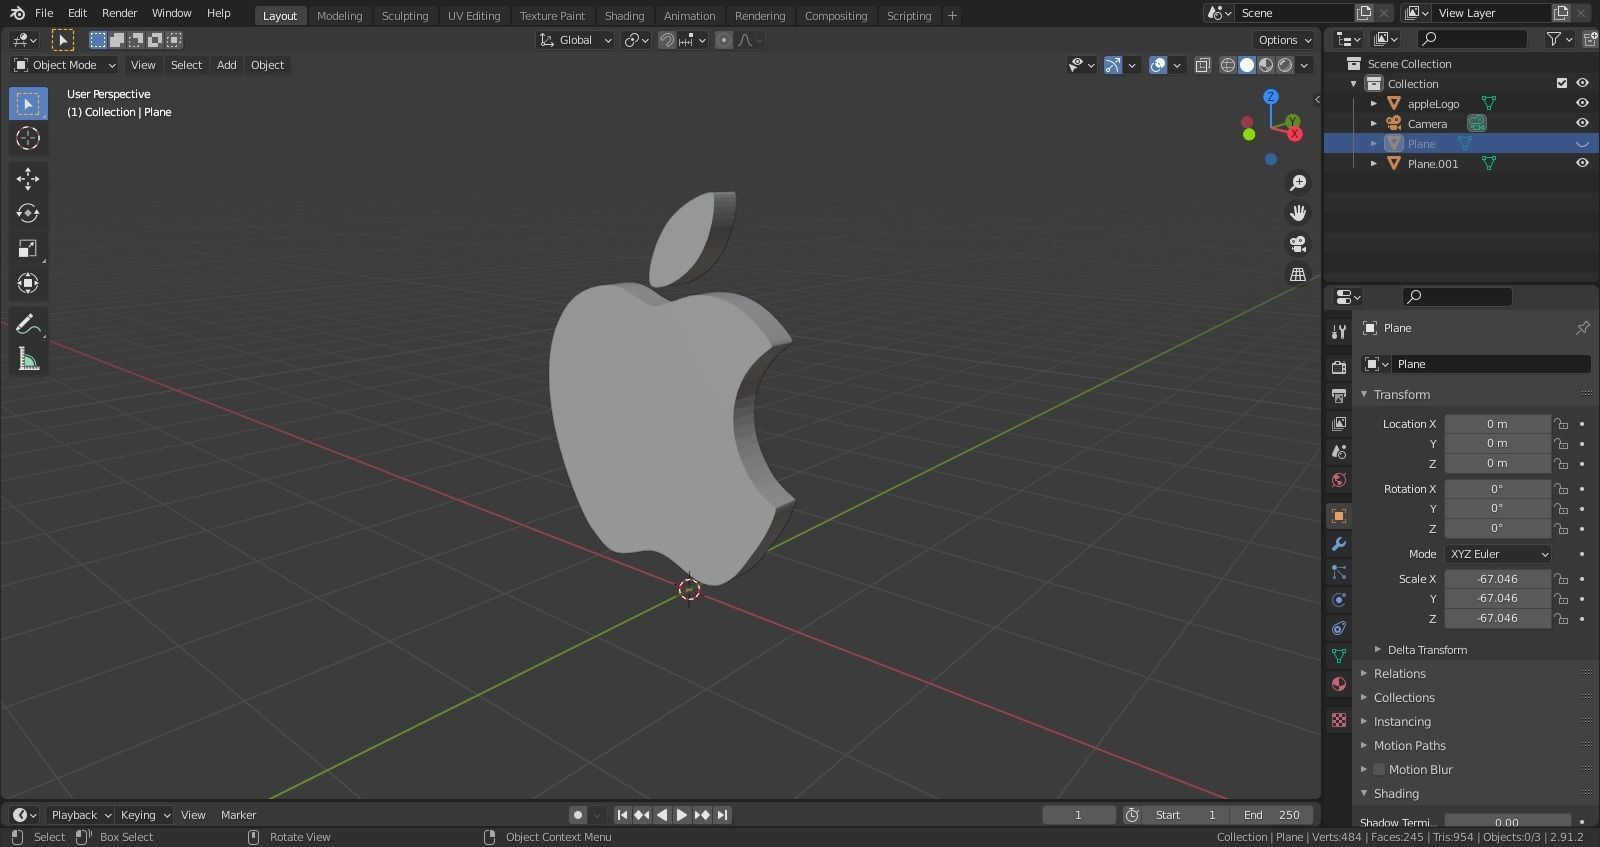1600x847 pixels.
Task: Jump to start frame button
Action: coord(622,815)
